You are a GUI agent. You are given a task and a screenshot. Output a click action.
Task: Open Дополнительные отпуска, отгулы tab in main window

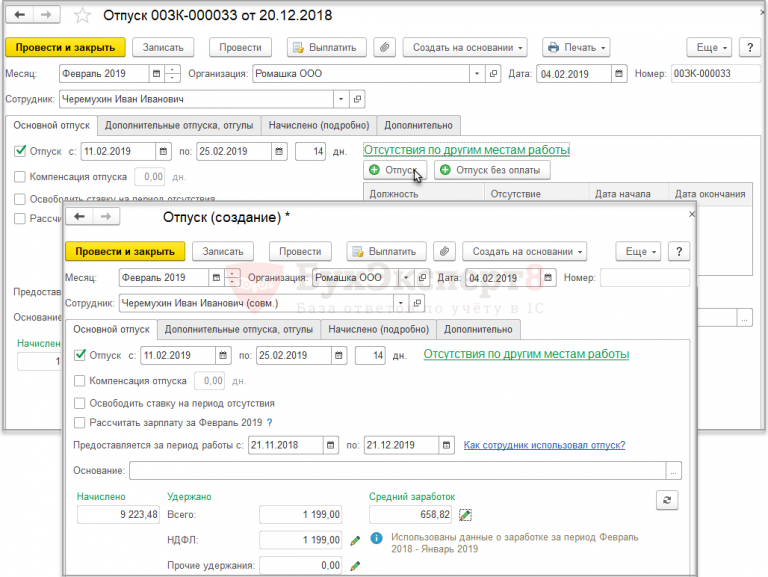point(179,125)
